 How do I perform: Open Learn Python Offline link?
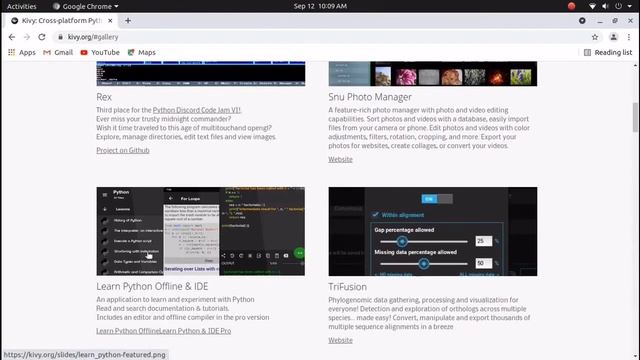point(127,331)
